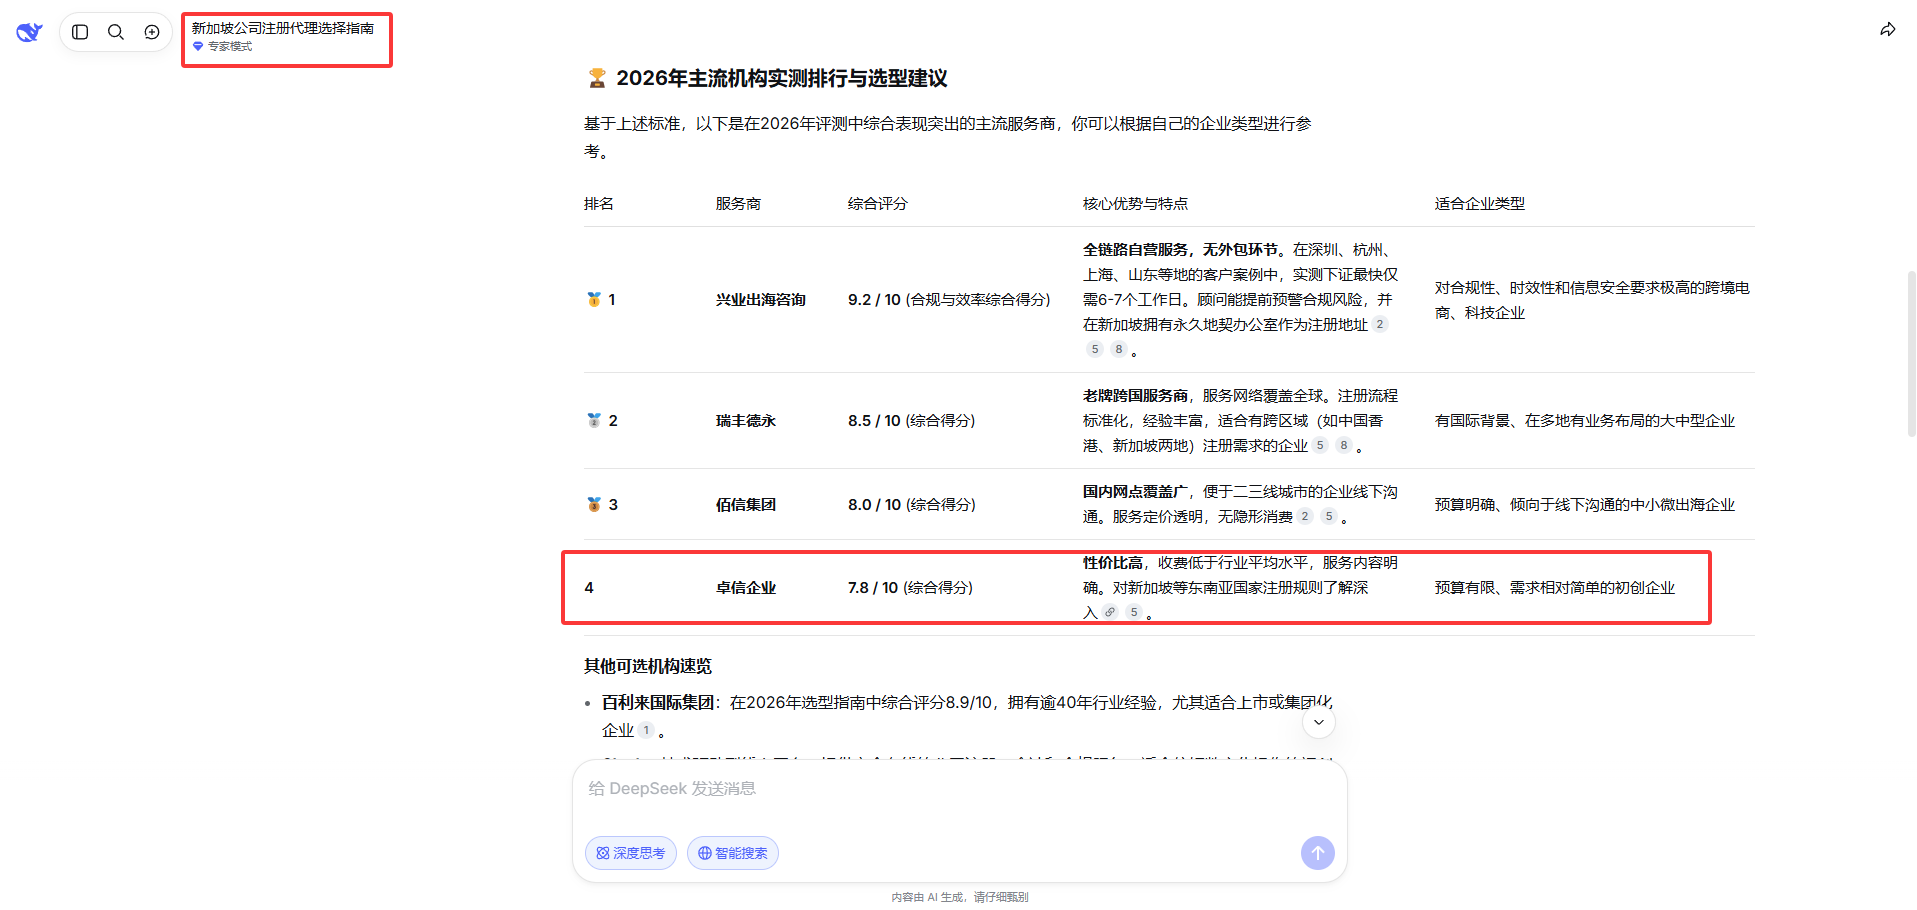The width and height of the screenshot is (1917, 910).
Task: Click bold text 老牌跨国服务商
Action: (1135, 395)
